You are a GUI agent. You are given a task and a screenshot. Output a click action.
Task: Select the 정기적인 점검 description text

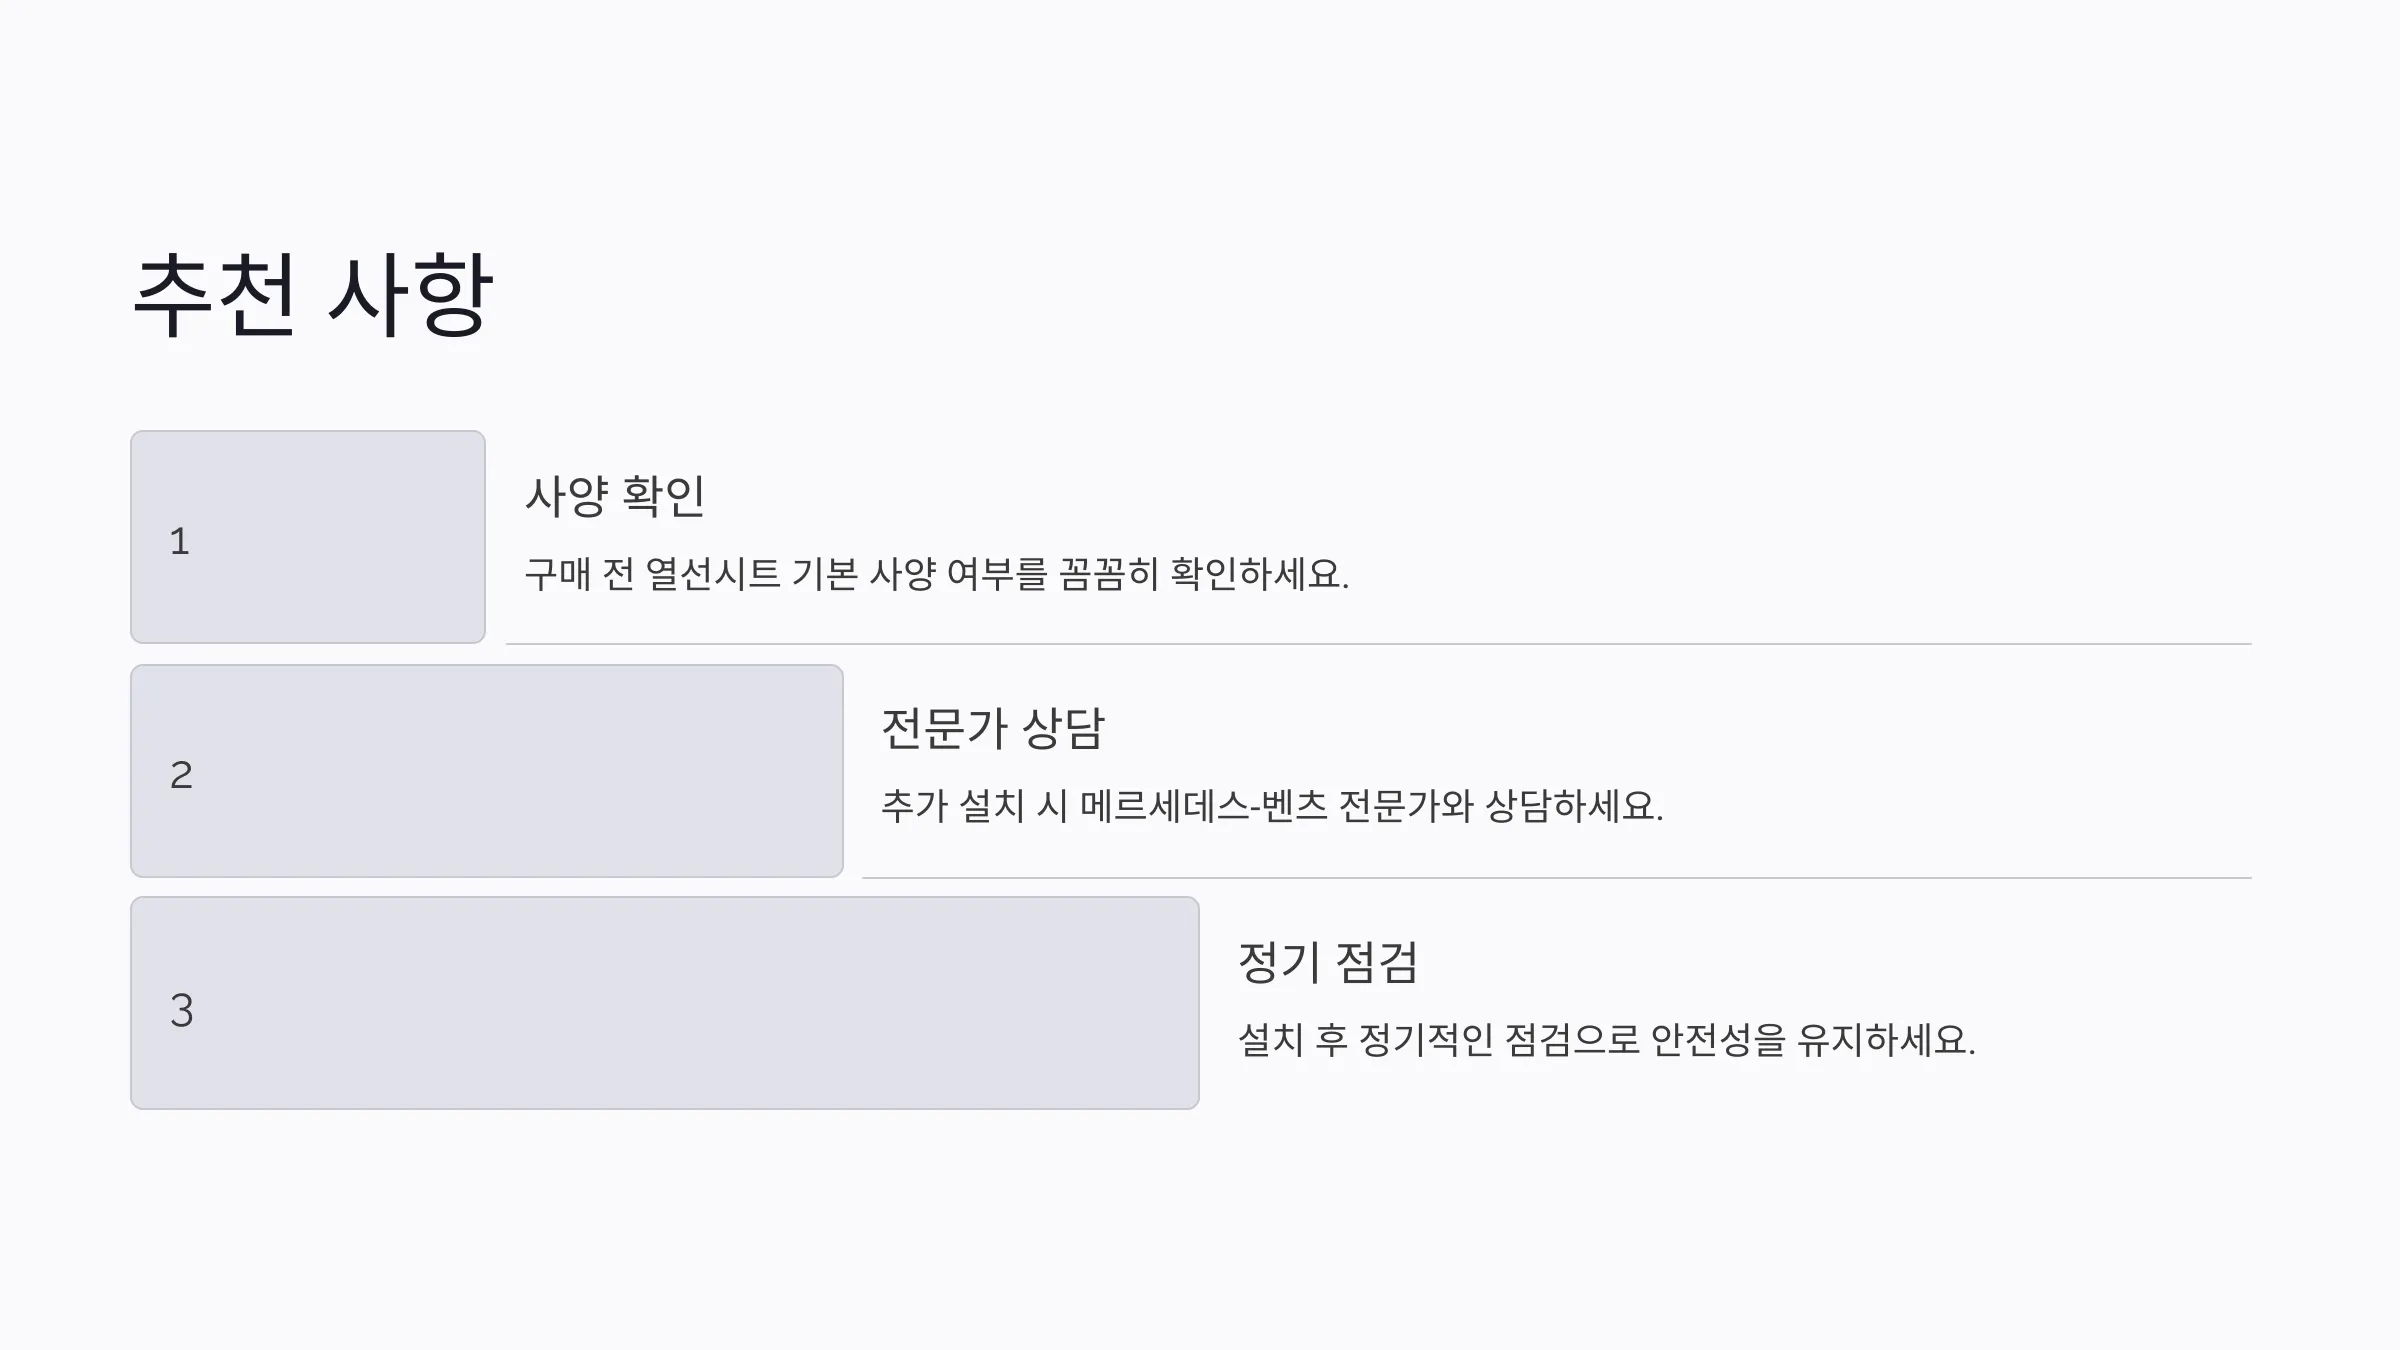click(1607, 1040)
